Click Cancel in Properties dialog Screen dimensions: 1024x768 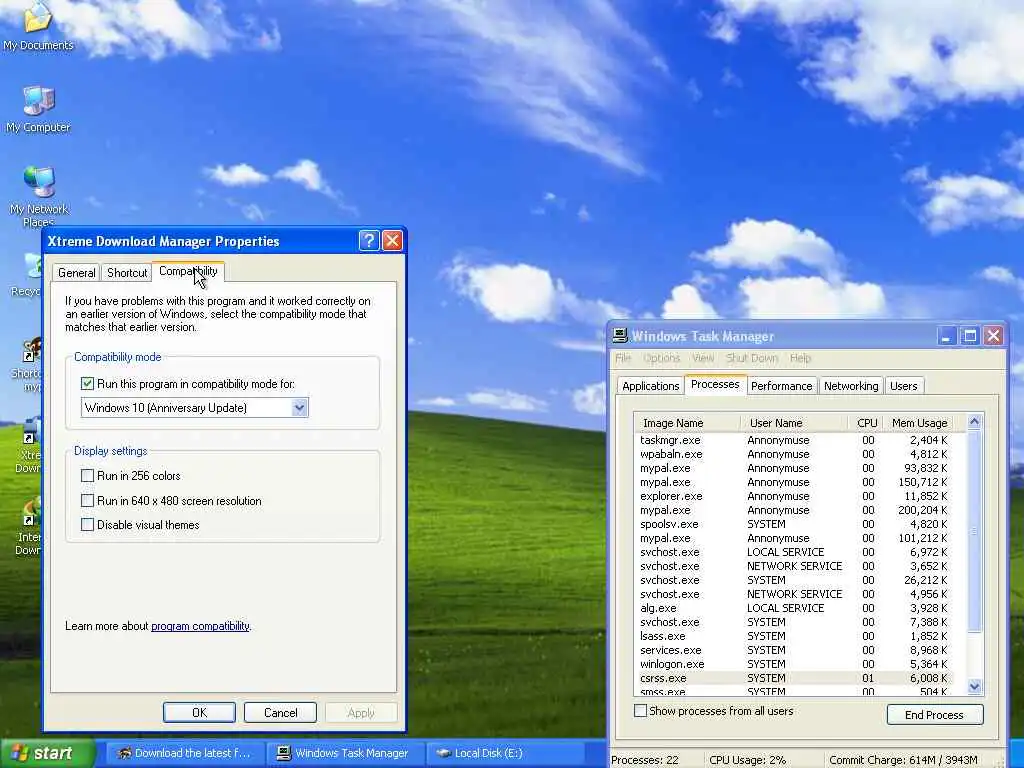280,712
